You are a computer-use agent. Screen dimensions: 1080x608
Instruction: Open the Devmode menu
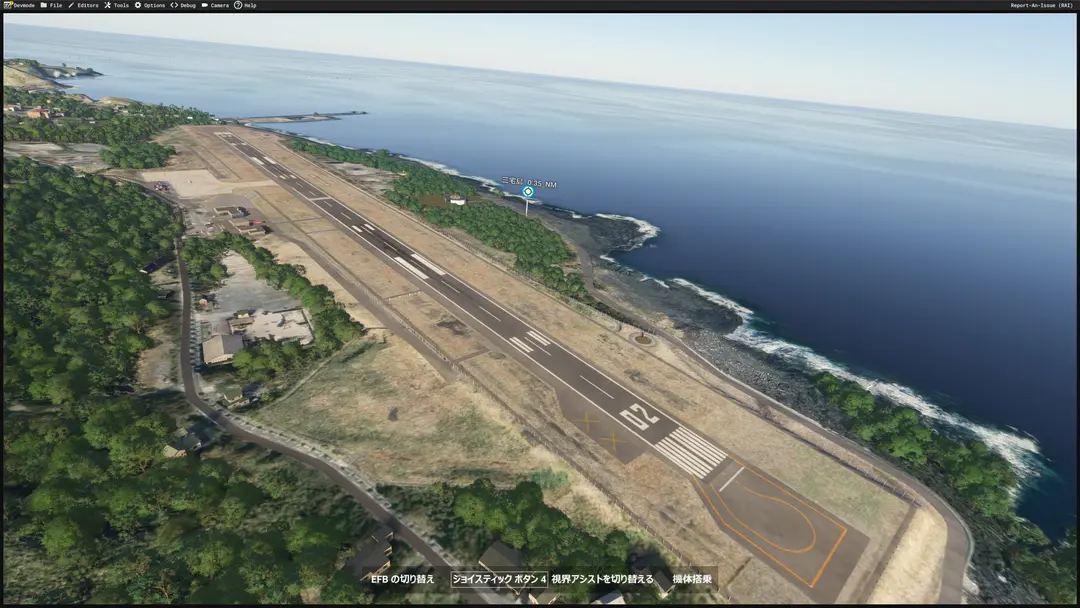point(19,5)
